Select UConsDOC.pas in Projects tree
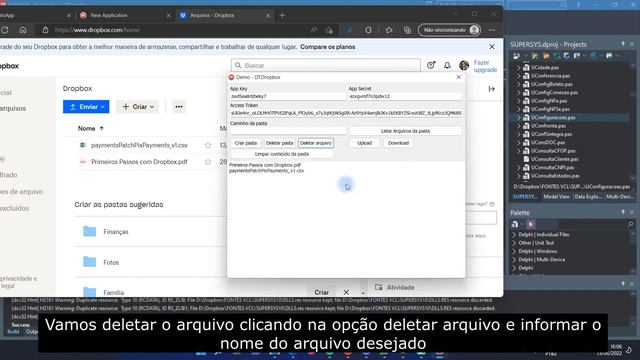 [x=548, y=142]
